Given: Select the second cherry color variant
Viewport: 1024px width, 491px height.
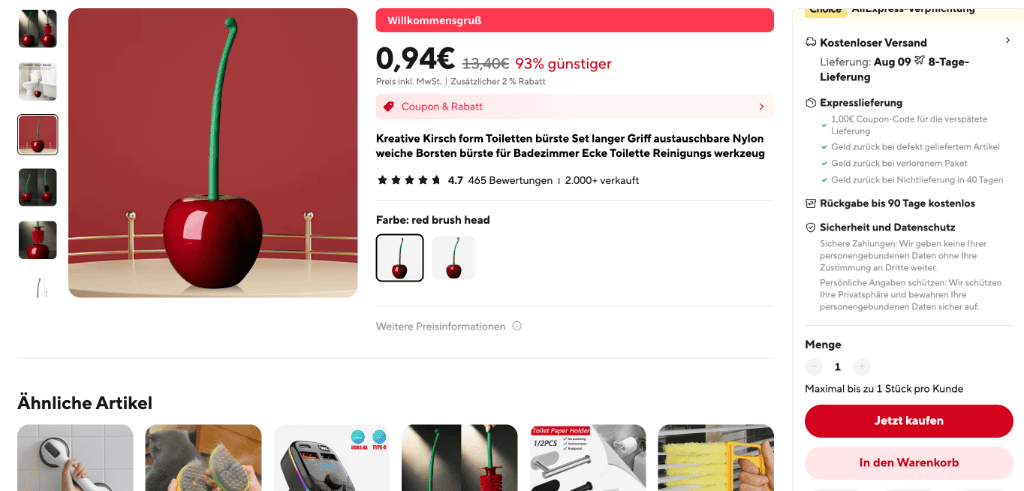Looking at the screenshot, I should click(454, 258).
